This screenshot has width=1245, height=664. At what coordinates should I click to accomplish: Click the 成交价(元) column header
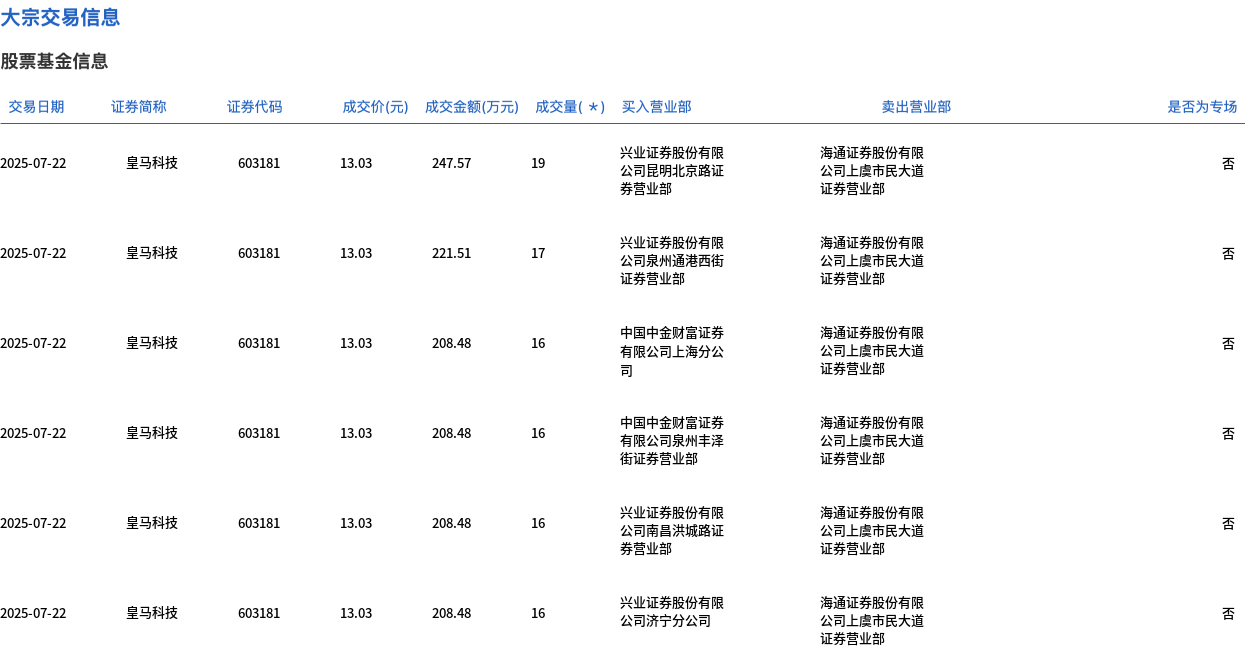[375, 107]
